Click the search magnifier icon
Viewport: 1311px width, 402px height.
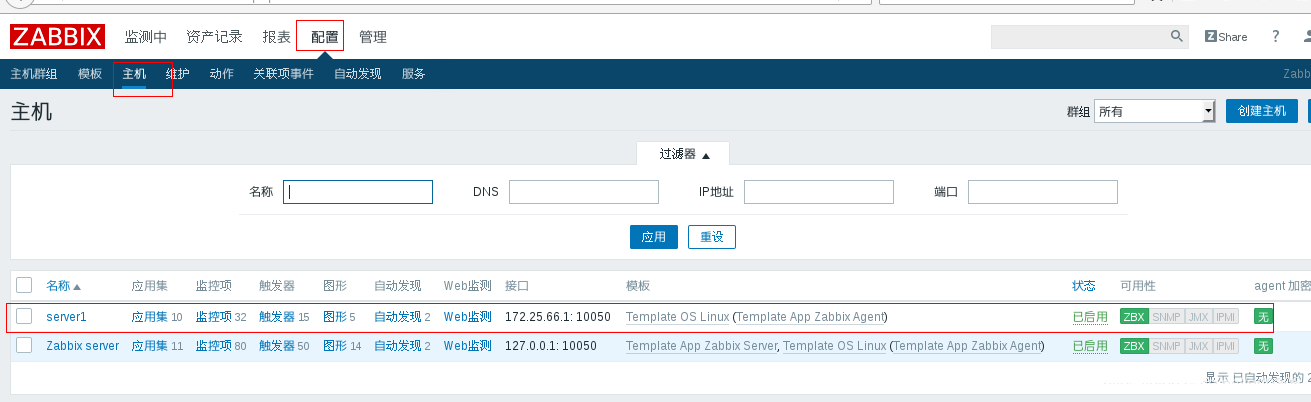tap(1177, 36)
